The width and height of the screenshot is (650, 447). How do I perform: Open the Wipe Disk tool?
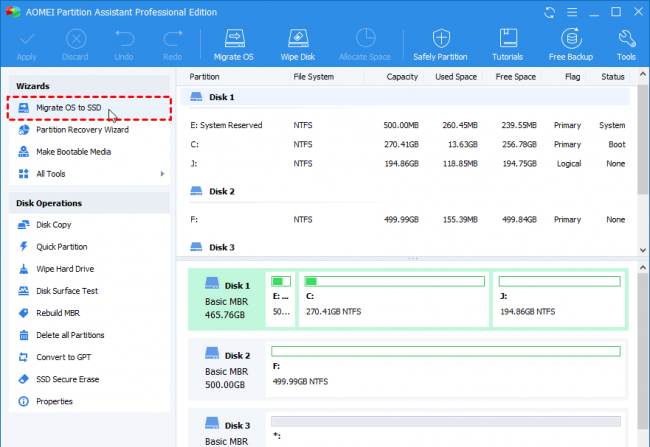click(298, 44)
